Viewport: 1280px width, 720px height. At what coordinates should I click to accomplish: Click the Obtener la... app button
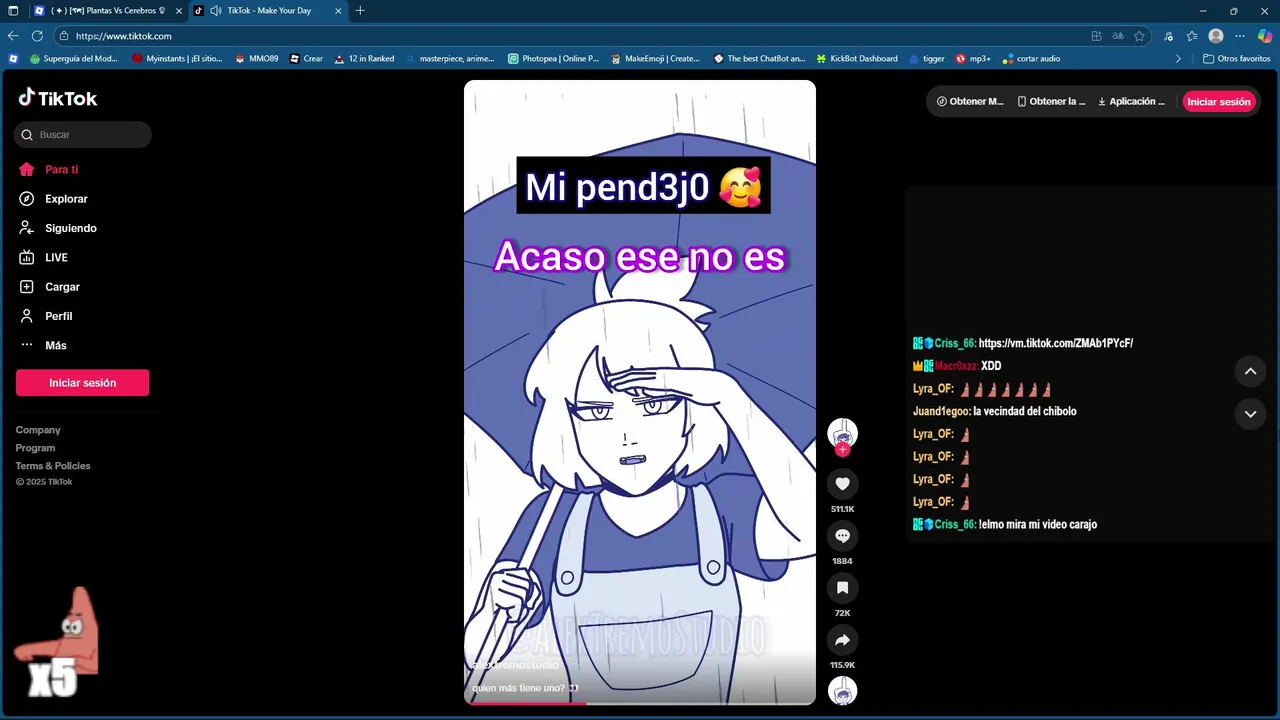coord(1051,102)
